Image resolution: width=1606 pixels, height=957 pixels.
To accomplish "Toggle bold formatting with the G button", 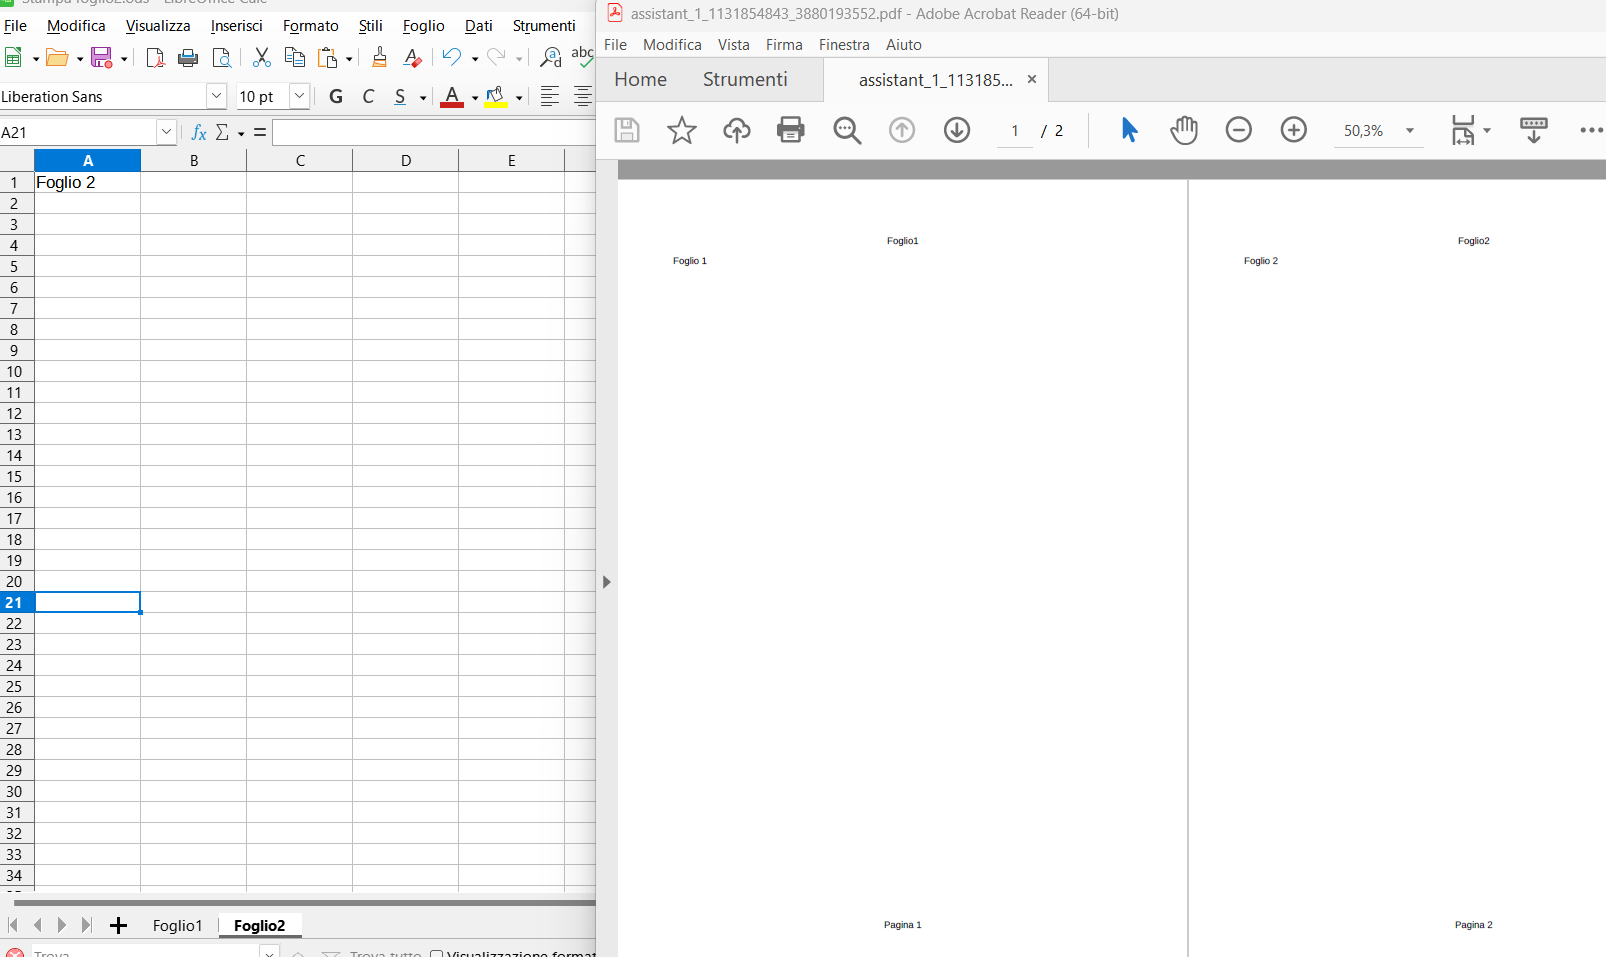I will tap(336, 96).
